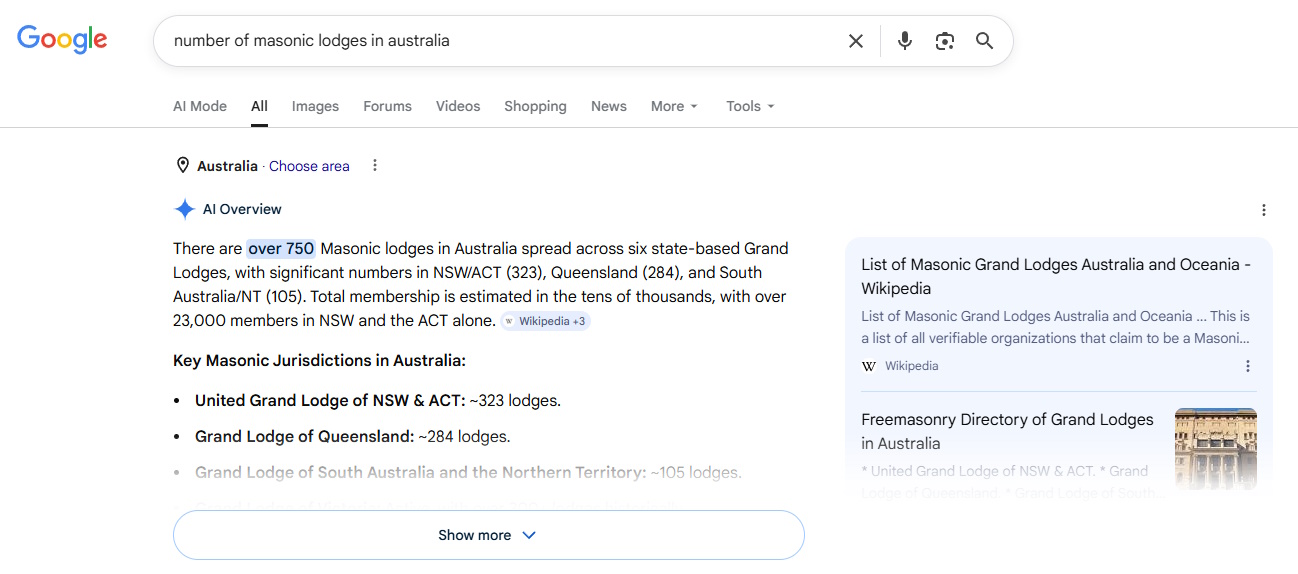Screen dimensions: 1298x574
Task: Open the Tools dropdown
Action: [750, 106]
